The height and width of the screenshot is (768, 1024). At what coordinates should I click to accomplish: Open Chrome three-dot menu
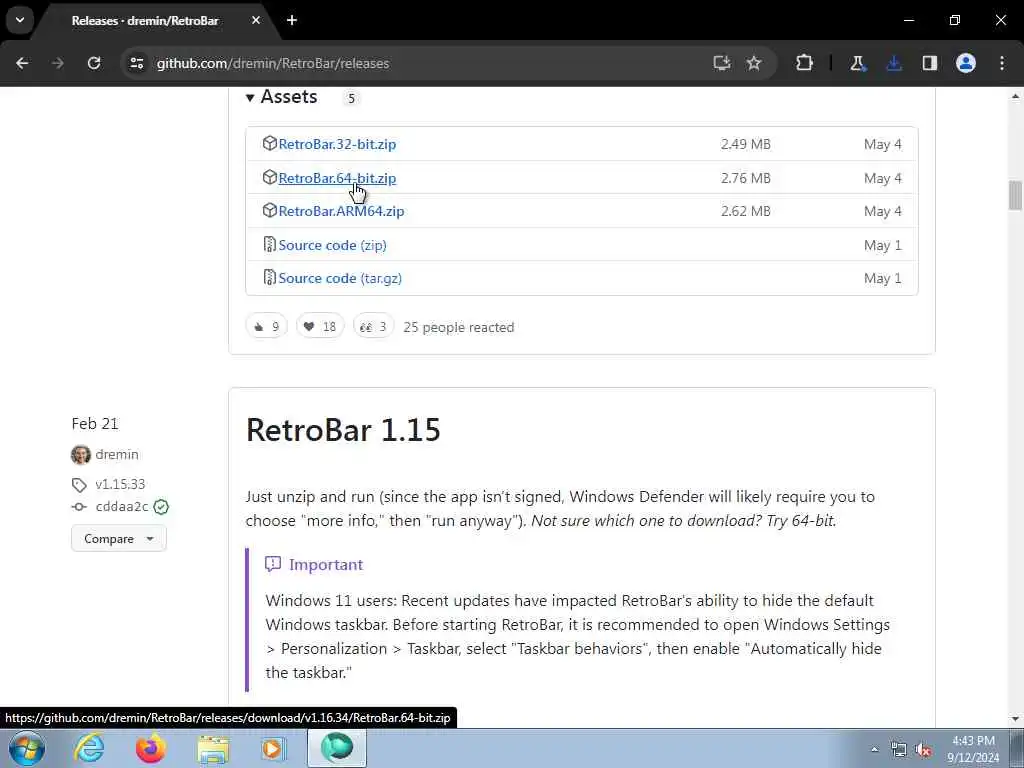coord(1002,63)
